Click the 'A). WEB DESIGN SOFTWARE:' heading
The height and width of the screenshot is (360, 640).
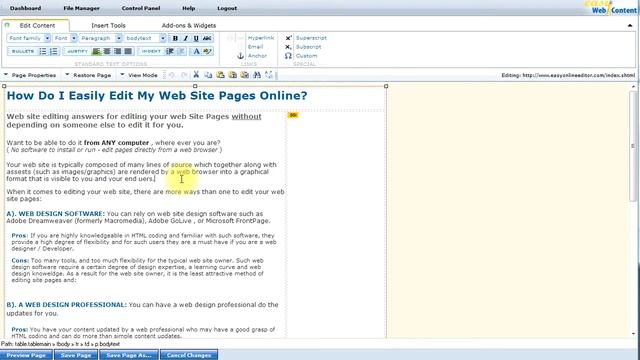click(x=56, y=214)
